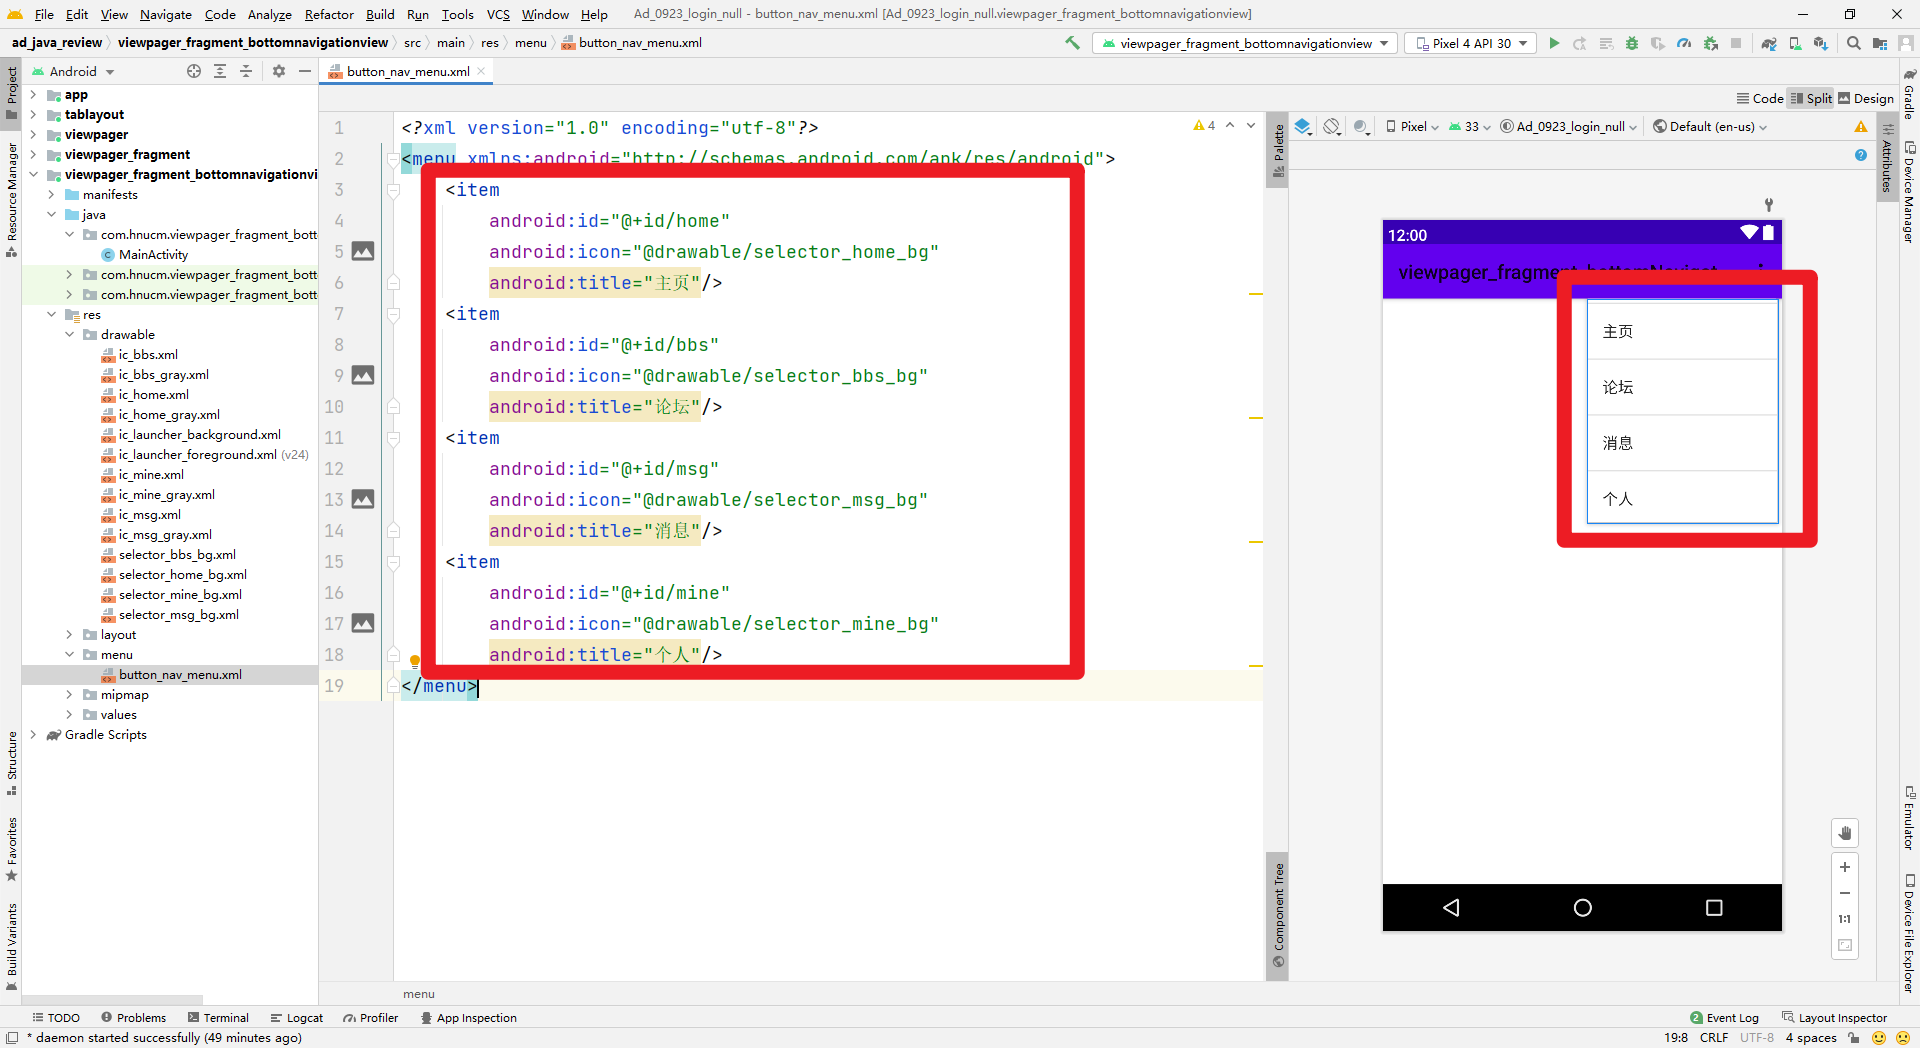
Task: Click the Collapse All icon in Project panel
Action: pos(246,71)
